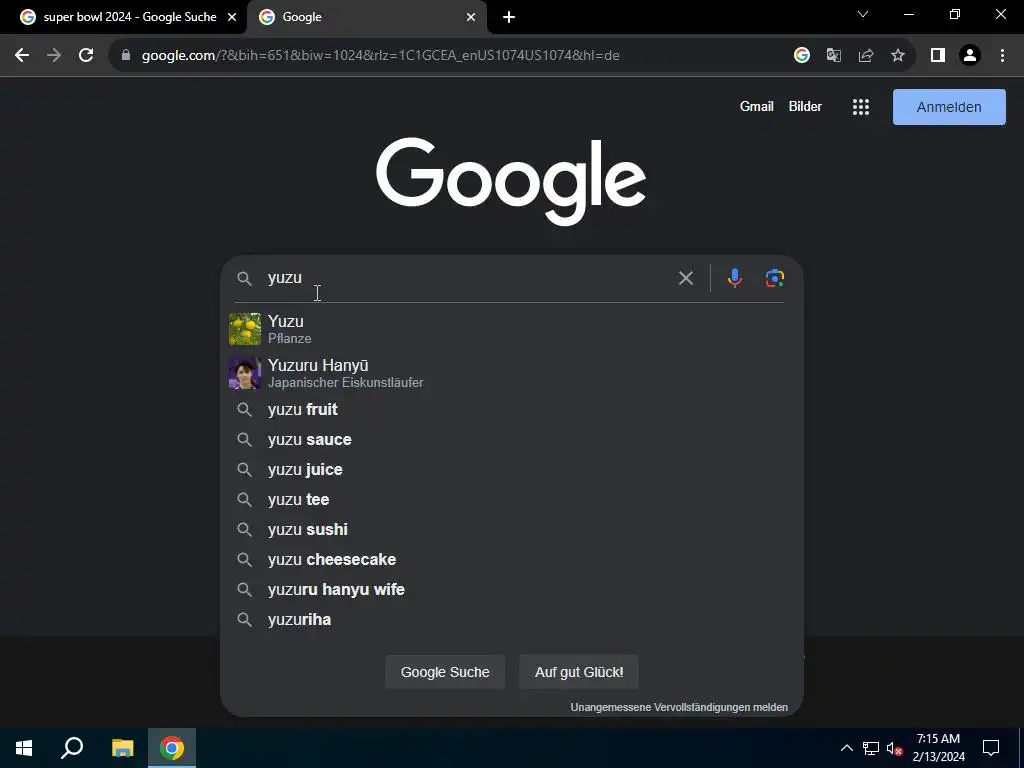
Task: Close the super bowl 2024 tab
Action: point(232,17)
